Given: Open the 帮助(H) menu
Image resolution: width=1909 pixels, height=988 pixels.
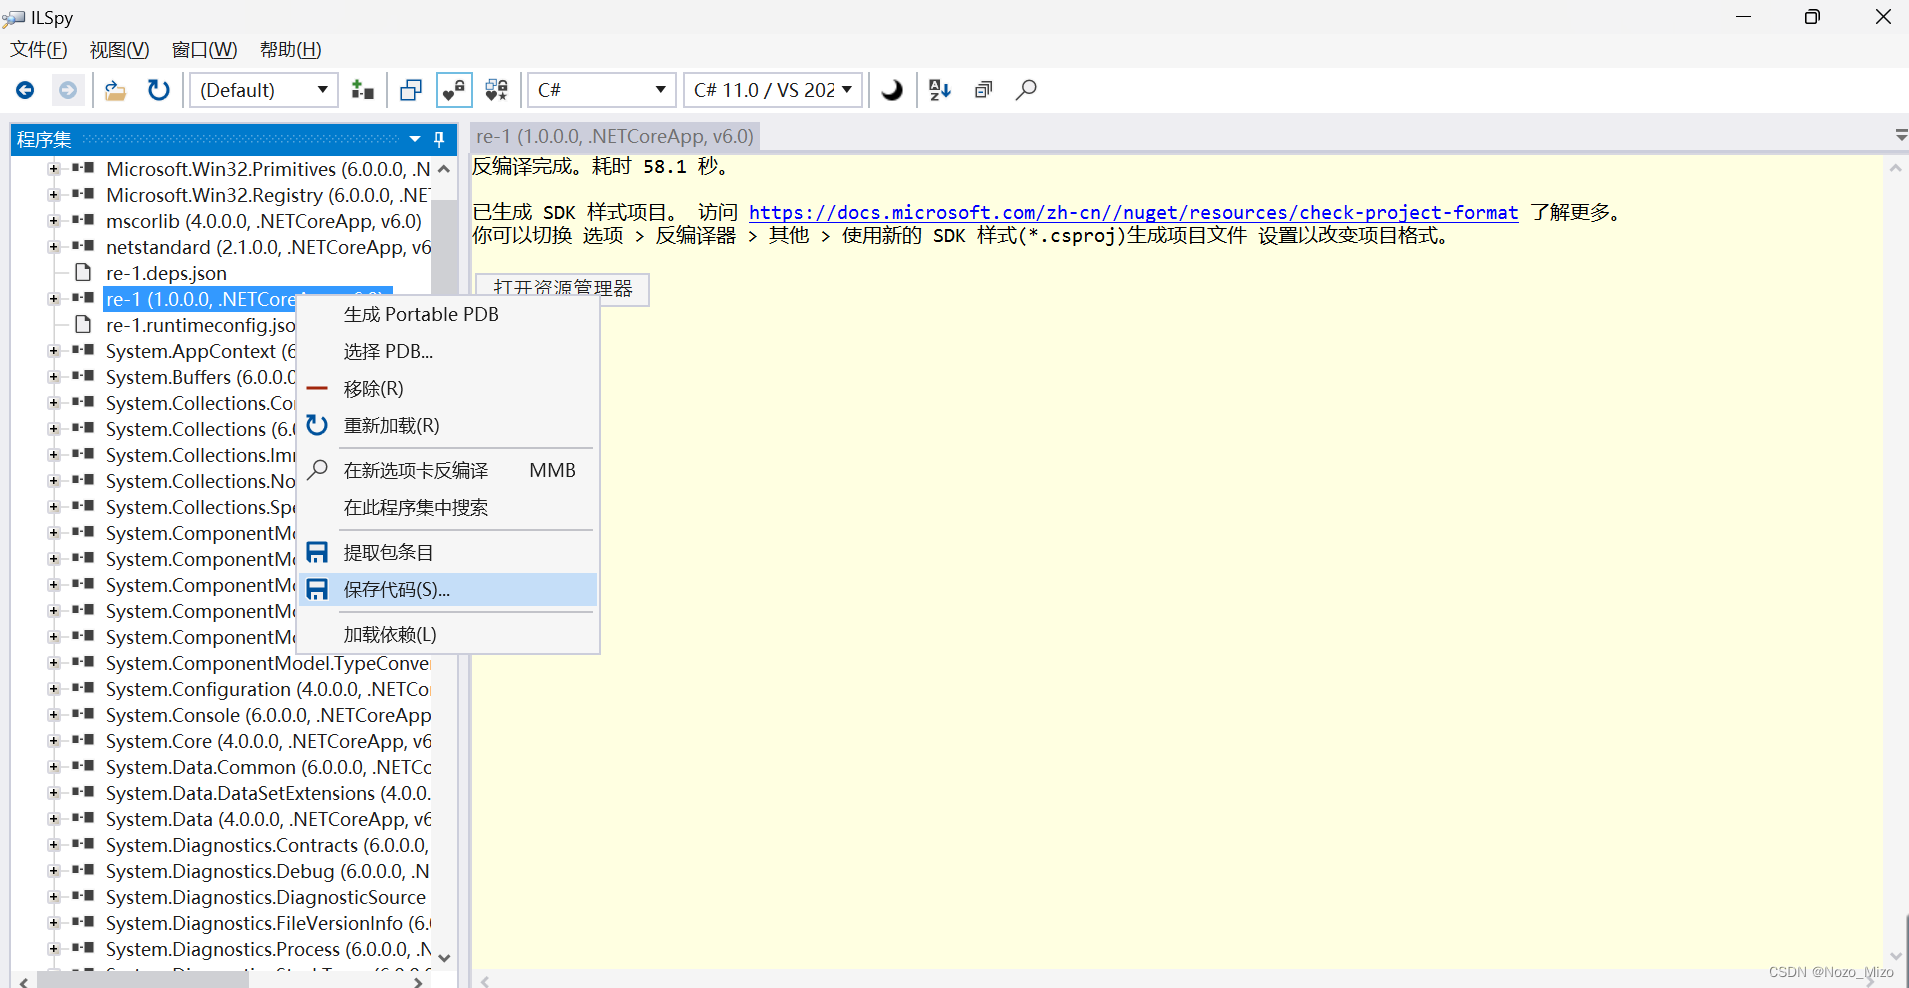Looking at the screenshot, I should point(290,50).
